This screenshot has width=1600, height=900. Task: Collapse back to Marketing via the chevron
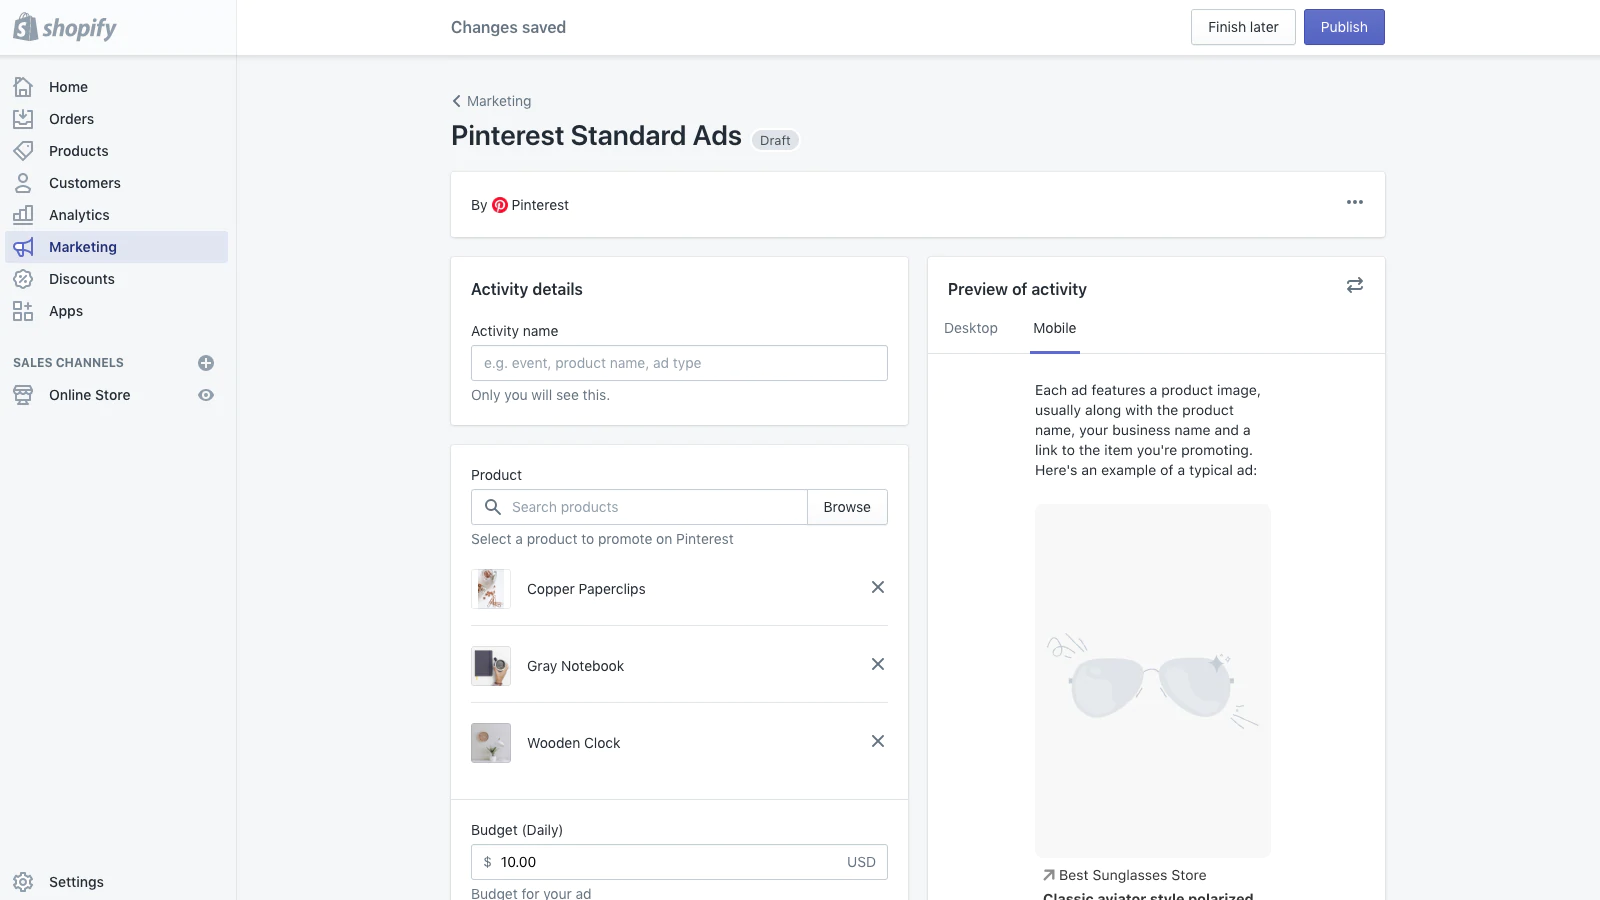click(457, 101)
